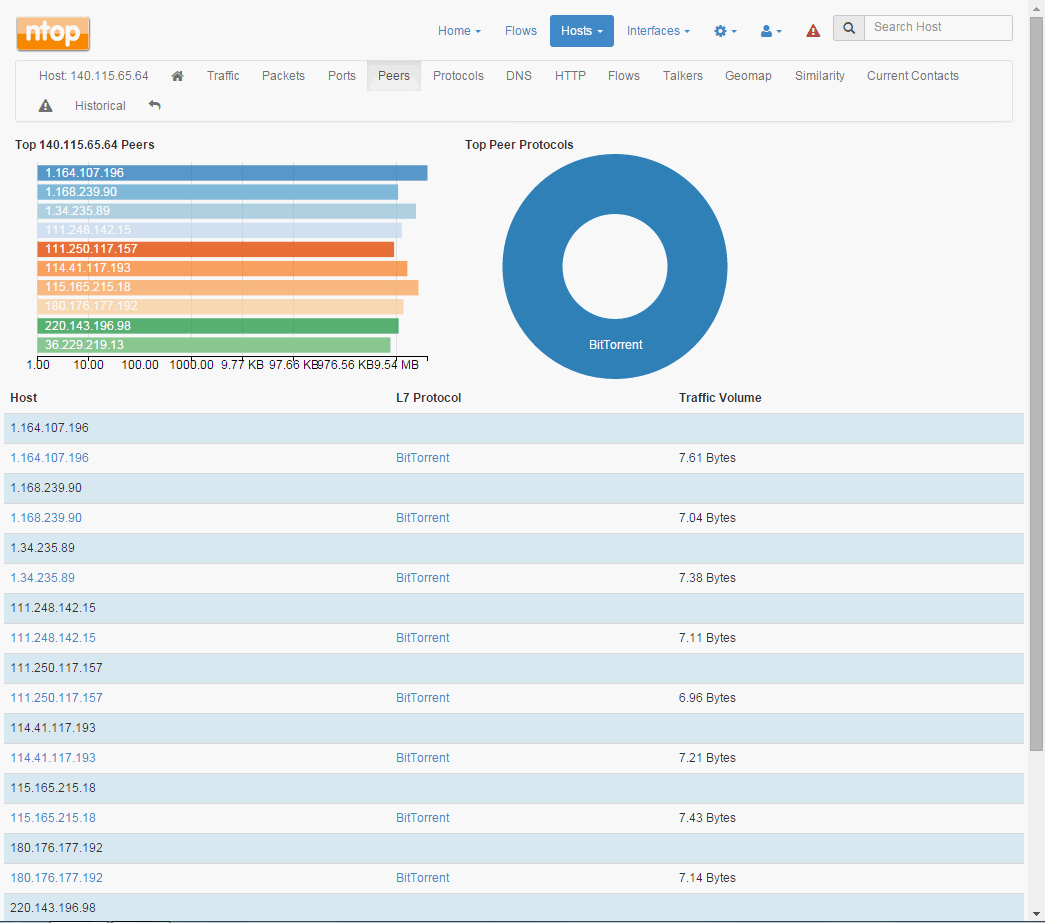
Task: Click BitTorrent link in 111.248.142.15 row
Action: 423,638
